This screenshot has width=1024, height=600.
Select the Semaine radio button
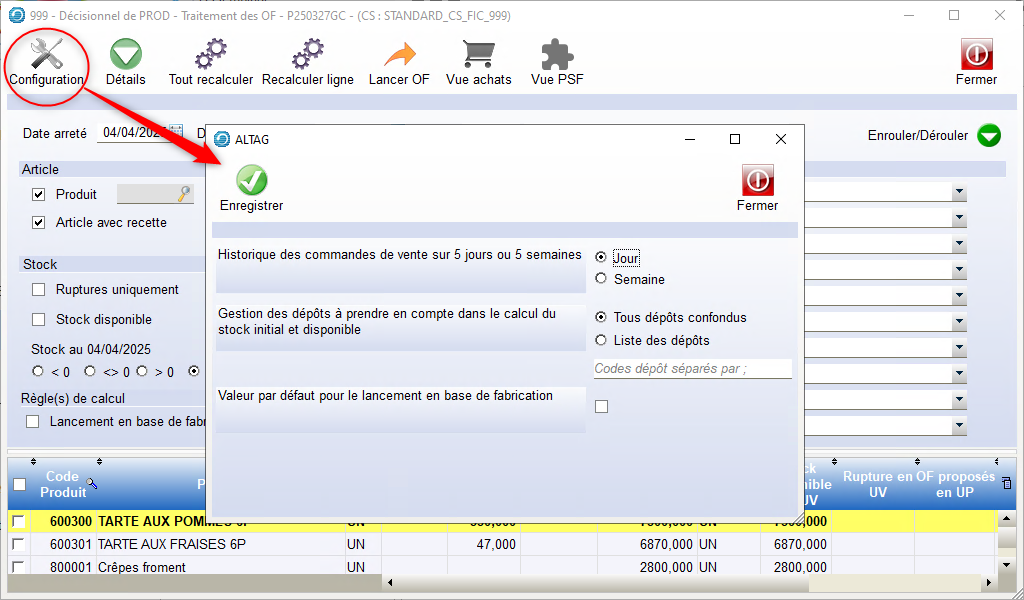coord(601,279)
